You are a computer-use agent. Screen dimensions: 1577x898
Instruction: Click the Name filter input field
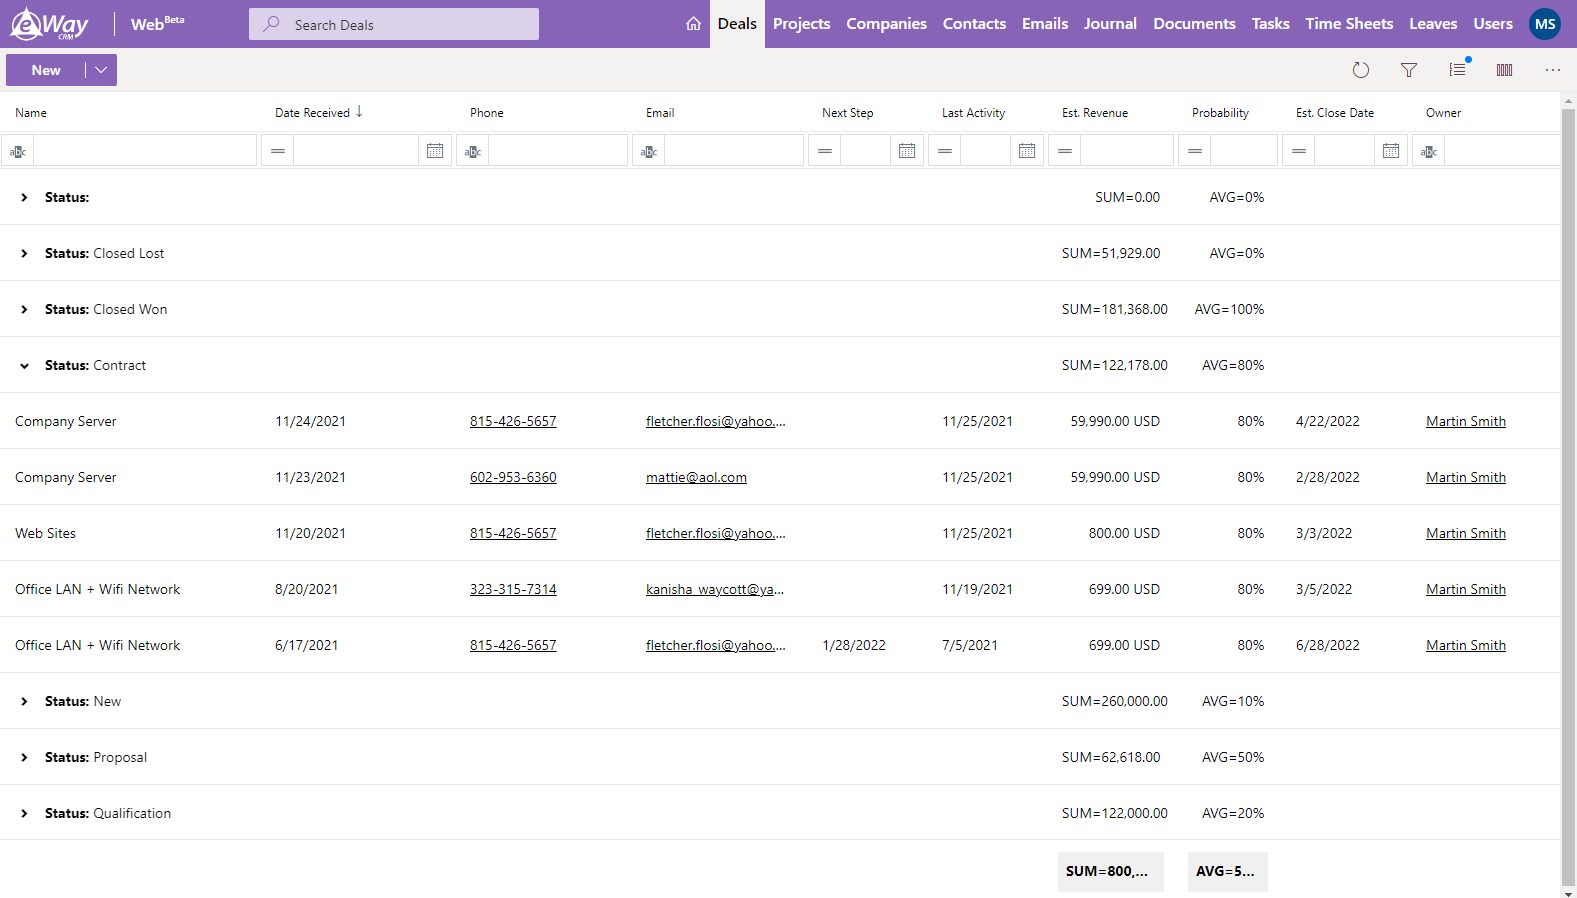(145, 151)
